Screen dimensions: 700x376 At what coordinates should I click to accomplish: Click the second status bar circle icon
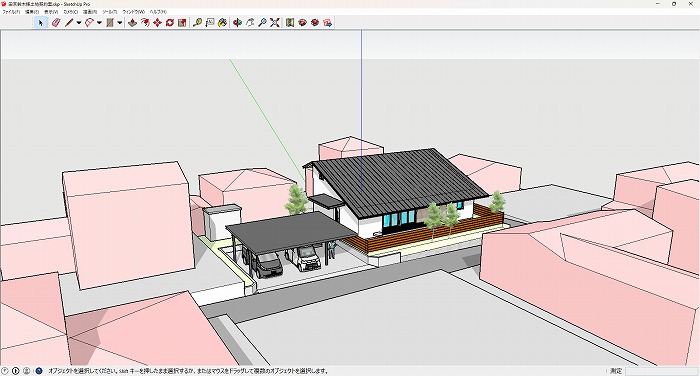coord(16,371)
